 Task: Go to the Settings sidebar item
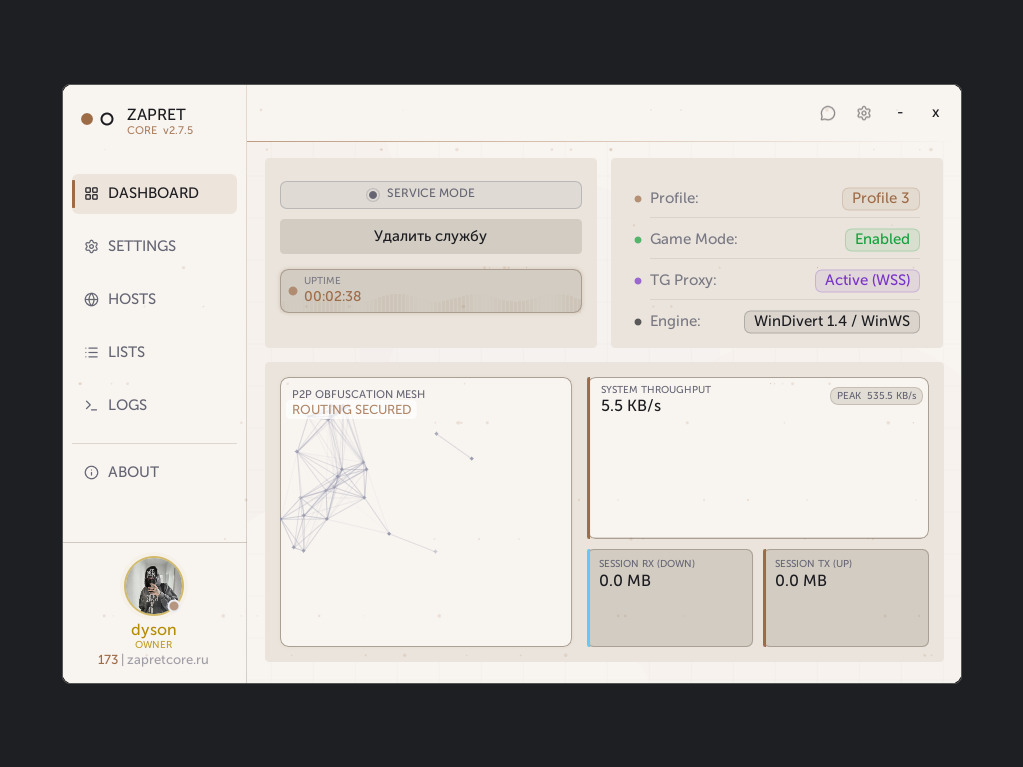click(155, 247)
